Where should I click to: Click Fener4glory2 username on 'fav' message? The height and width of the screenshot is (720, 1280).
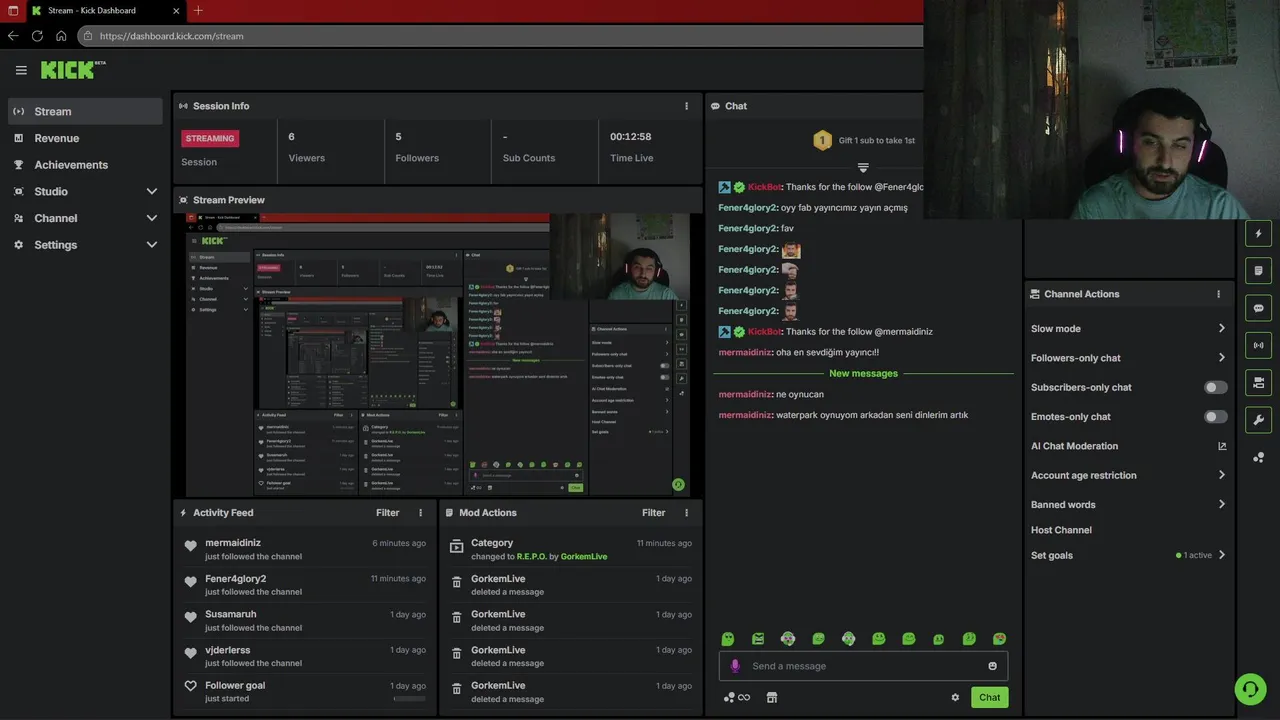coord(747,228)
